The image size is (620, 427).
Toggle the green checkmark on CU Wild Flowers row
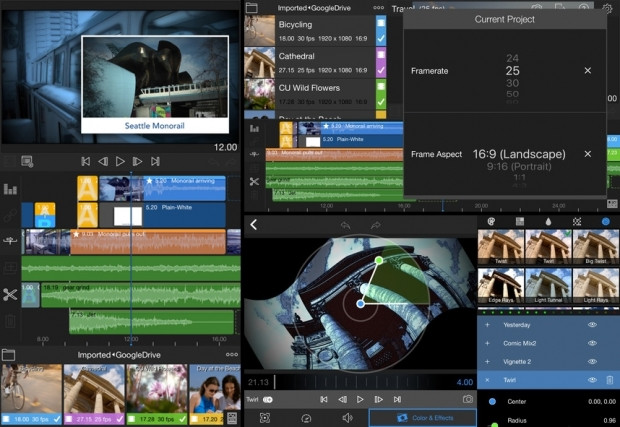pyautogui.click(x=381, y=102)
